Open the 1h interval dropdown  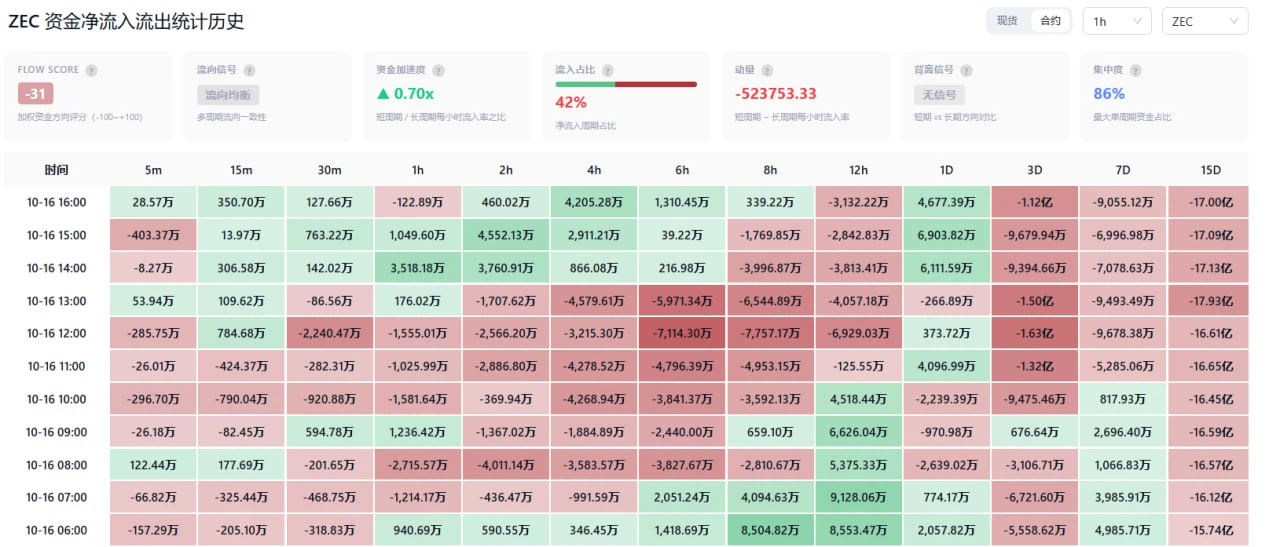pos(1117,21)
